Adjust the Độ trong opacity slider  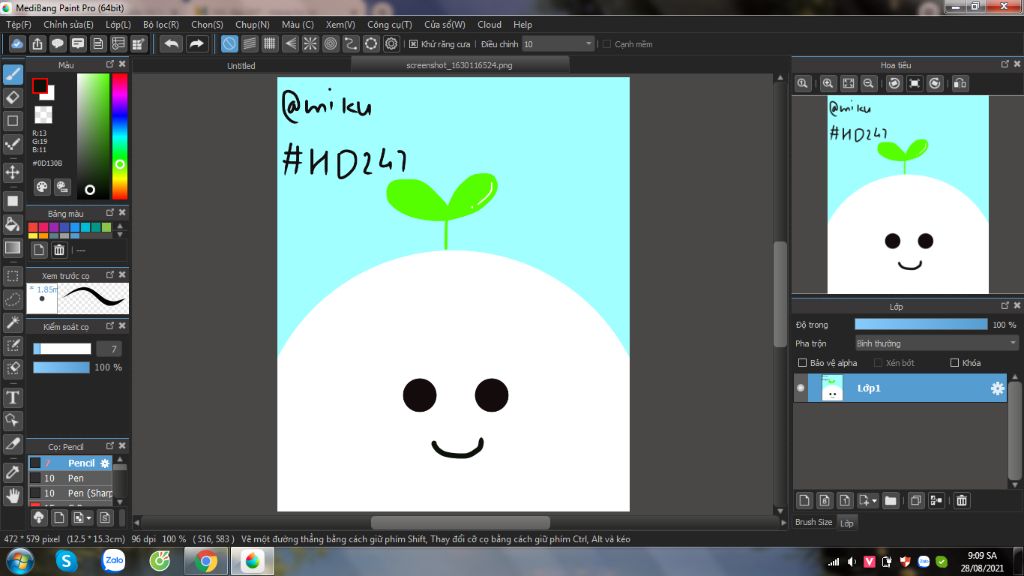[921, 325]
